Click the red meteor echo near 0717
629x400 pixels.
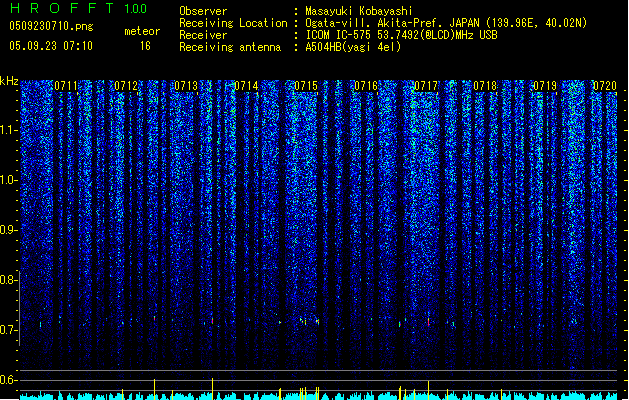(x=428, y=322)
